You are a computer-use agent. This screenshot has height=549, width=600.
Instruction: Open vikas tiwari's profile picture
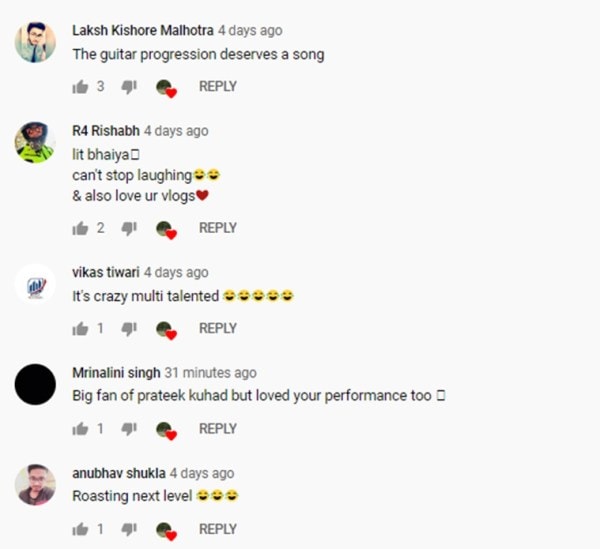tap(35, 284)
